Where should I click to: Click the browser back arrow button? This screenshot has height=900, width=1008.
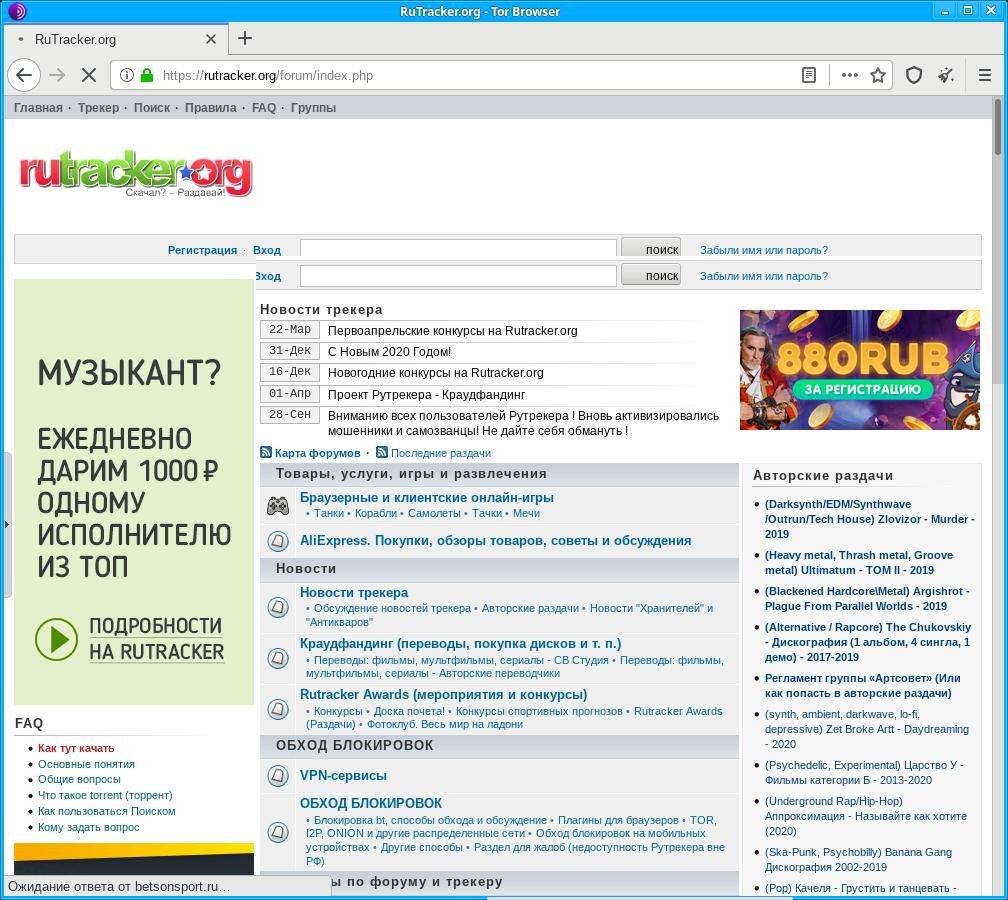click(24, 75)
